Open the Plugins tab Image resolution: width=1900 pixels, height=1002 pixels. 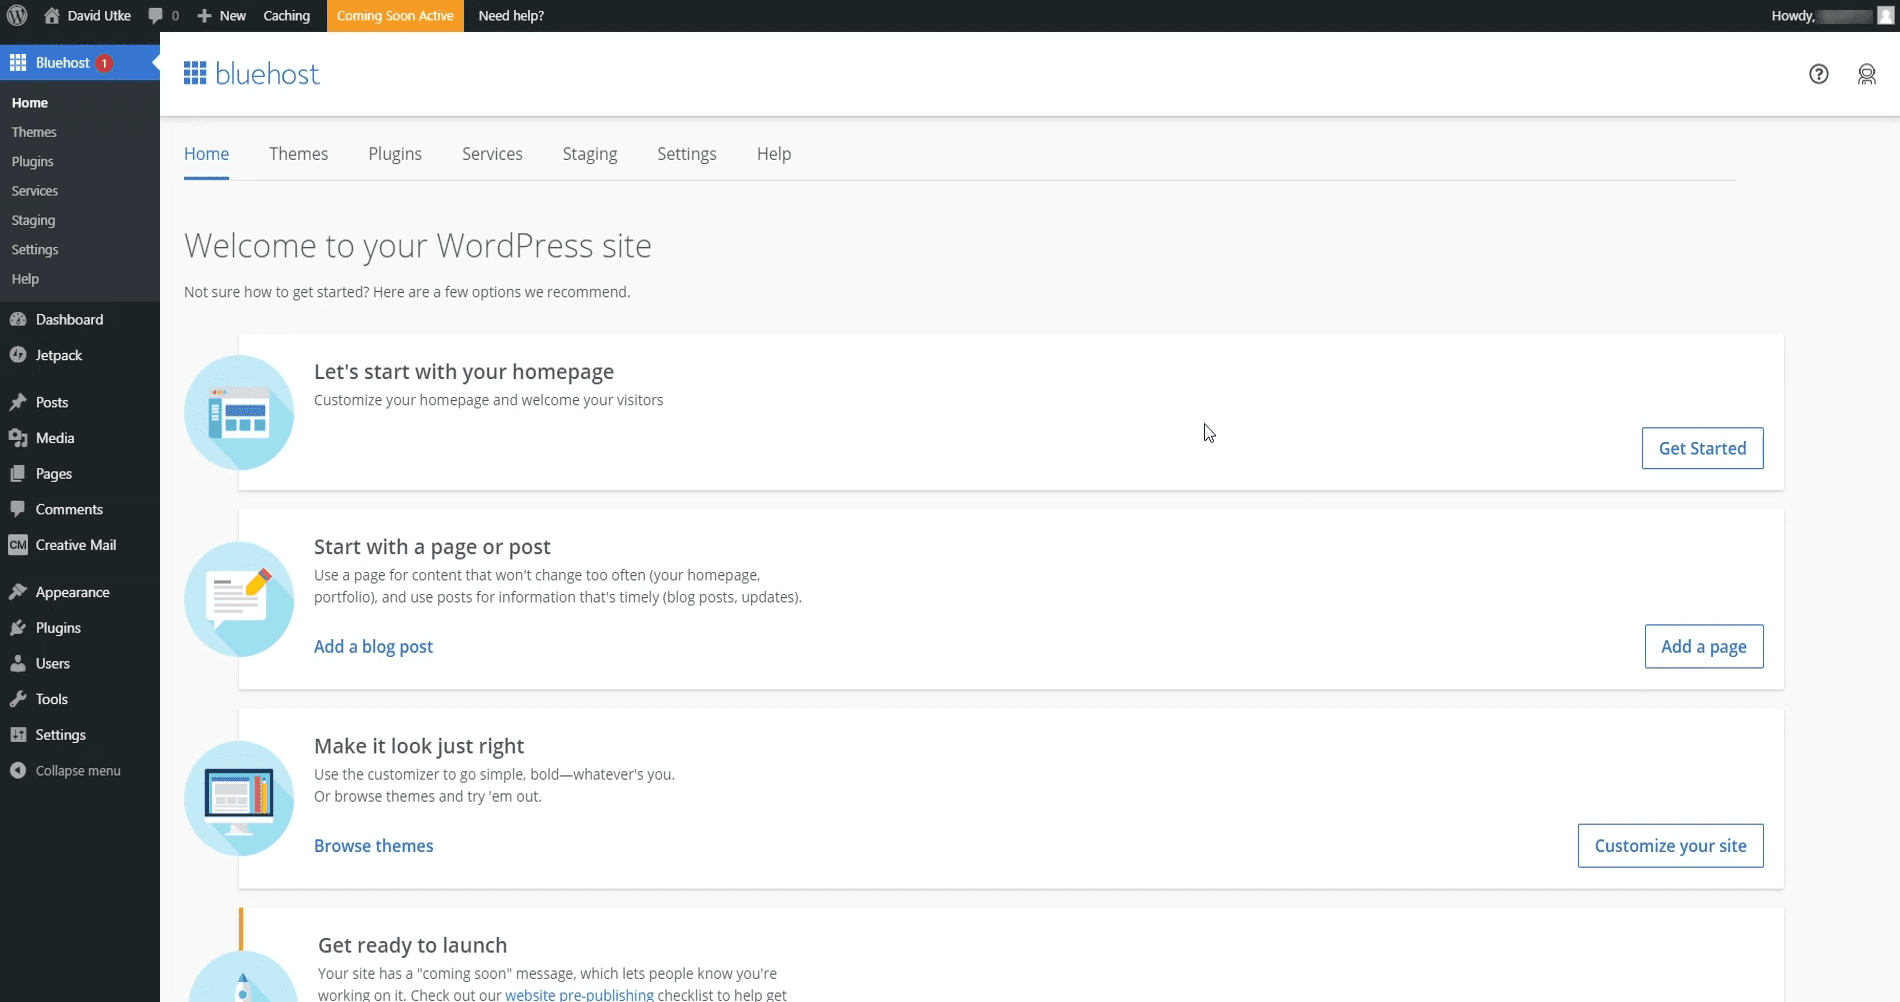395,154
